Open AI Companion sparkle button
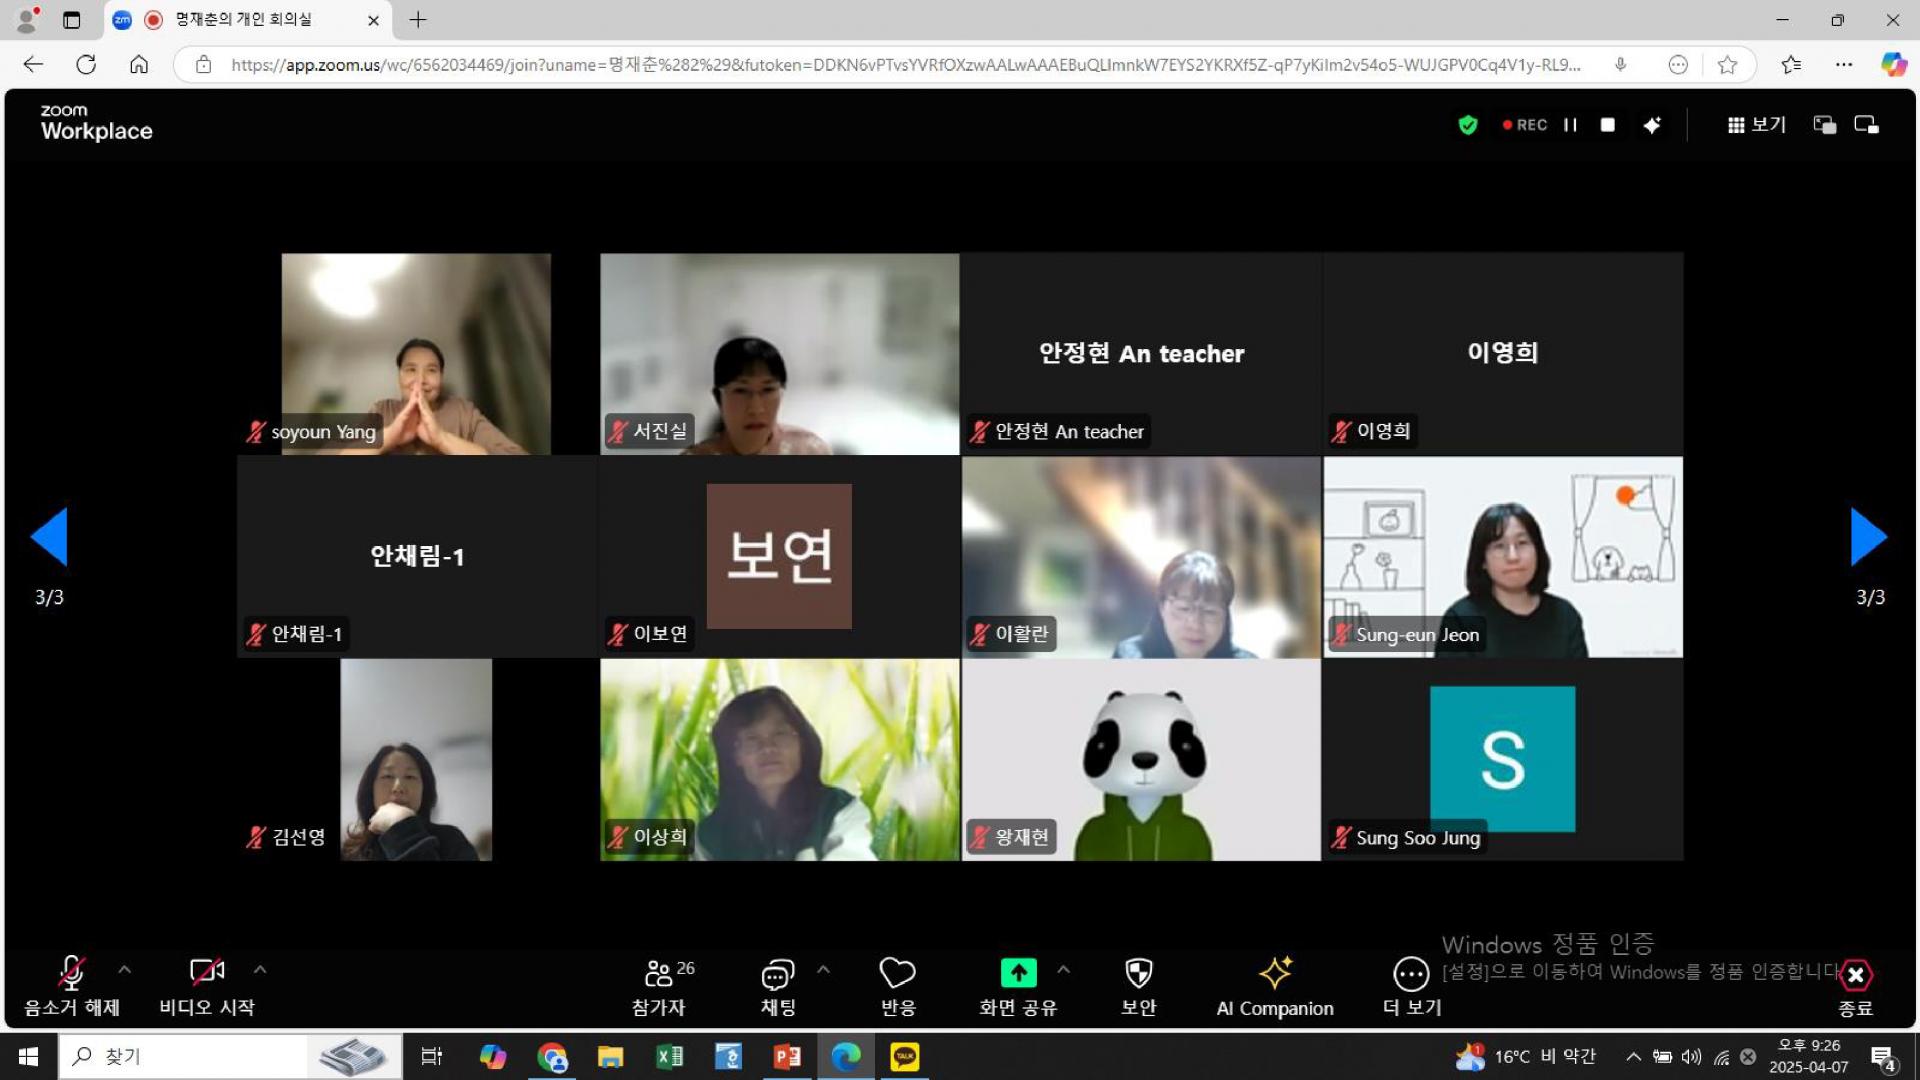 (x=1275, y=986)
